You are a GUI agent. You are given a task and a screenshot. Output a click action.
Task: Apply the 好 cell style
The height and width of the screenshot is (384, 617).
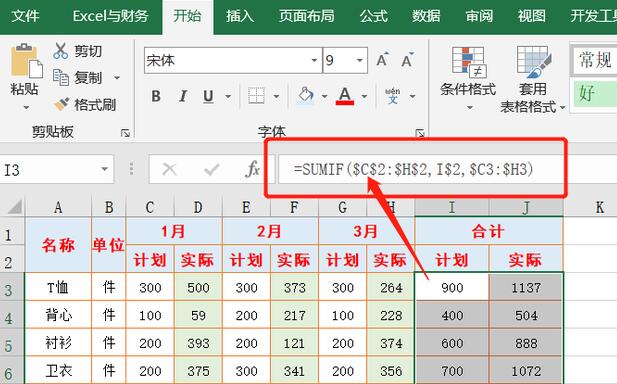coord(595,94)
